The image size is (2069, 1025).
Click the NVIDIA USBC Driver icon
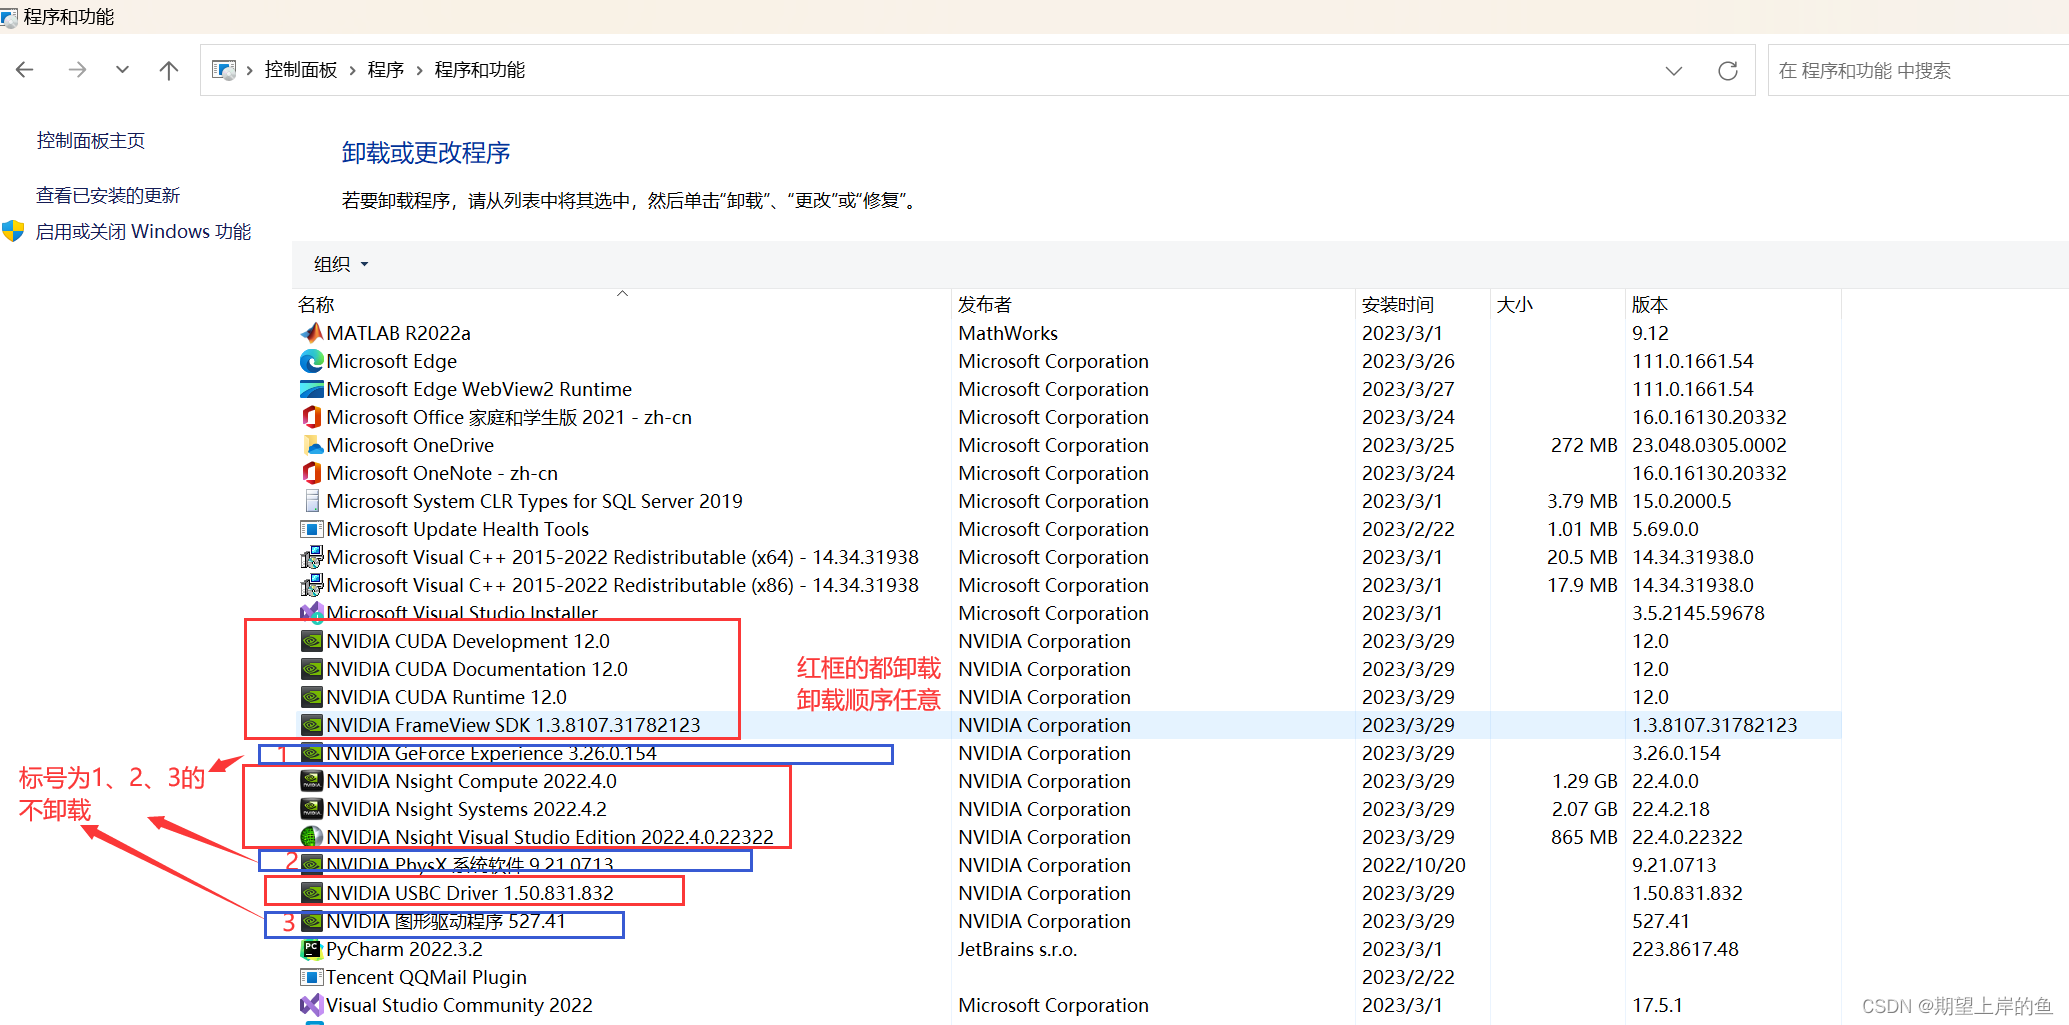pos(312,893)
